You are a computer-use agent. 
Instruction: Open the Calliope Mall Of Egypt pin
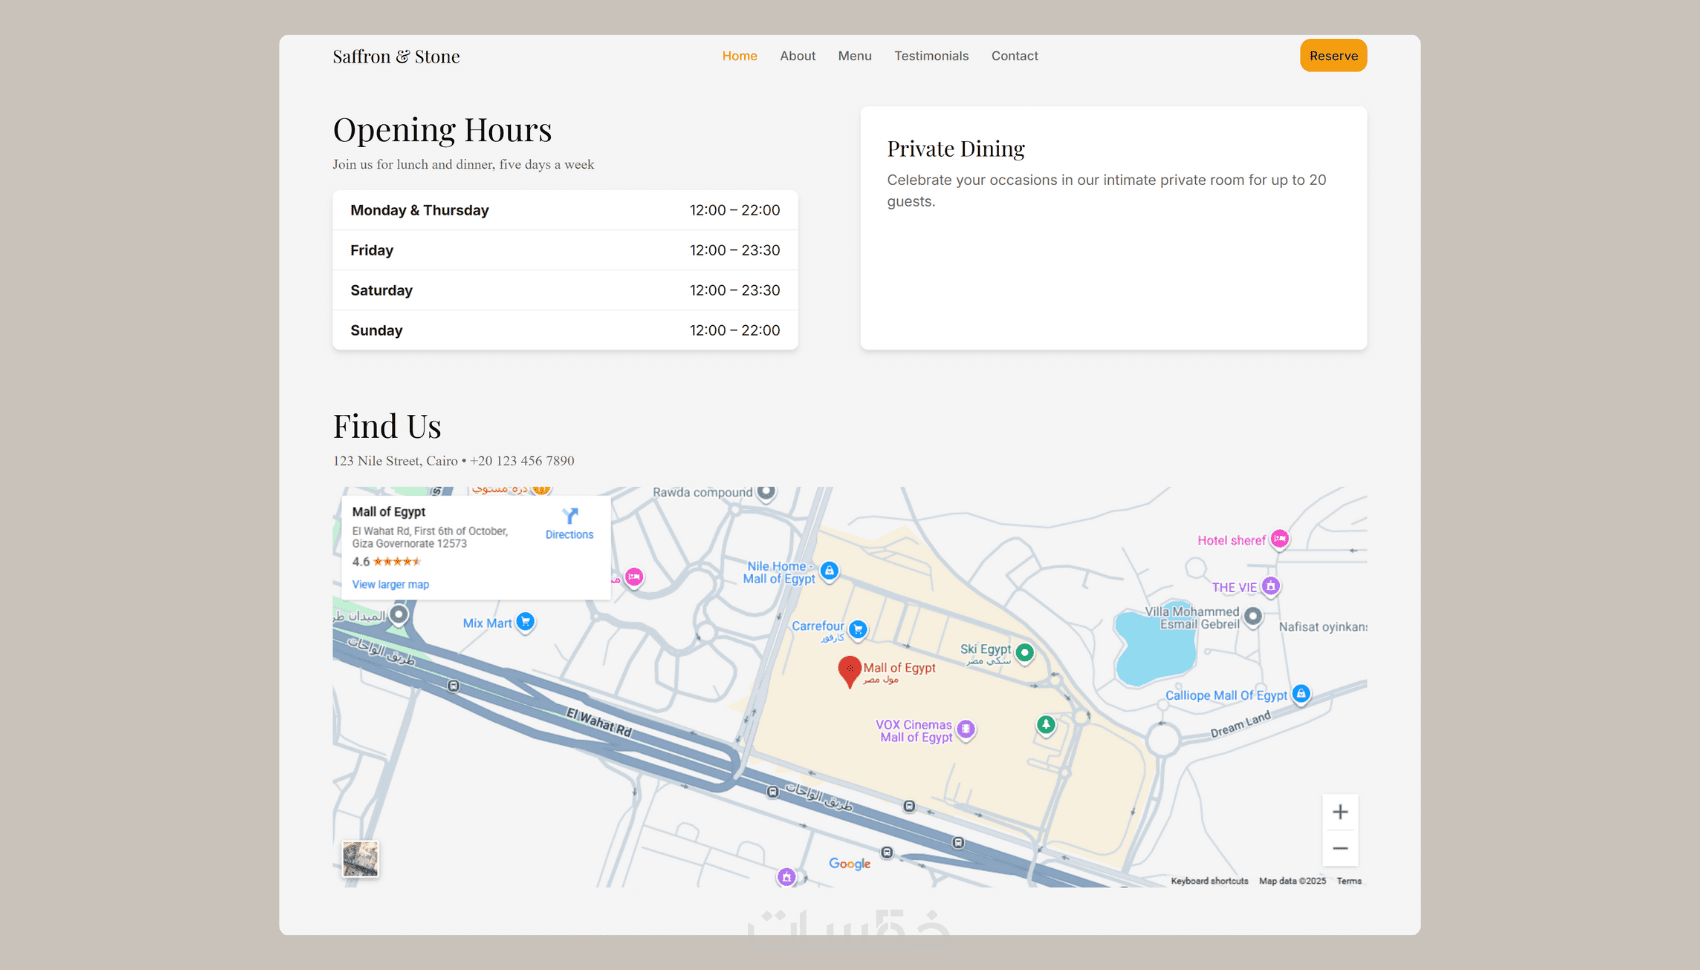coord(1301,694)
